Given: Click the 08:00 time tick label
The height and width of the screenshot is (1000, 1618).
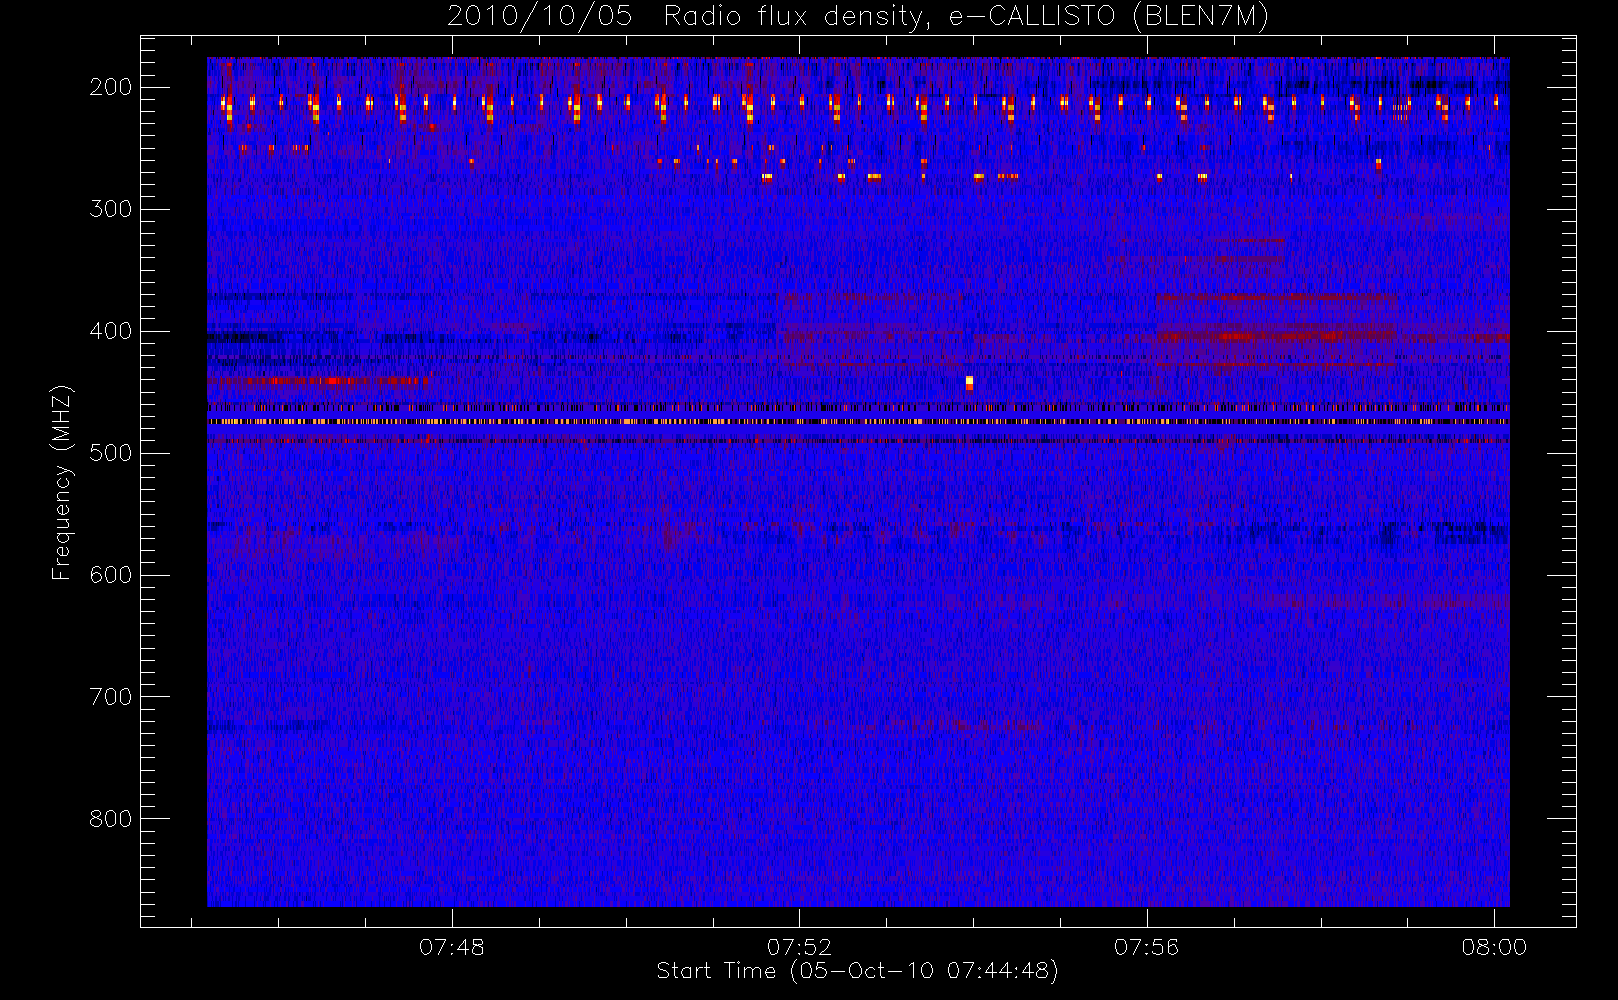Looking at the screenshot, I should pyautogui.click(x=1494, y=947).
